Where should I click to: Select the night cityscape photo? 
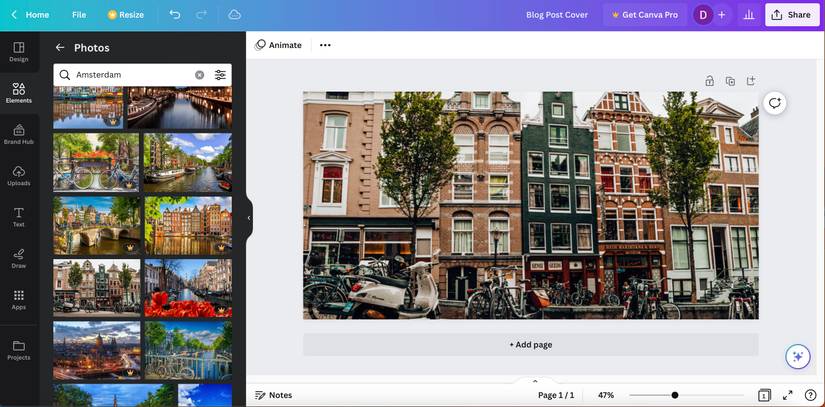pos(97,350)
